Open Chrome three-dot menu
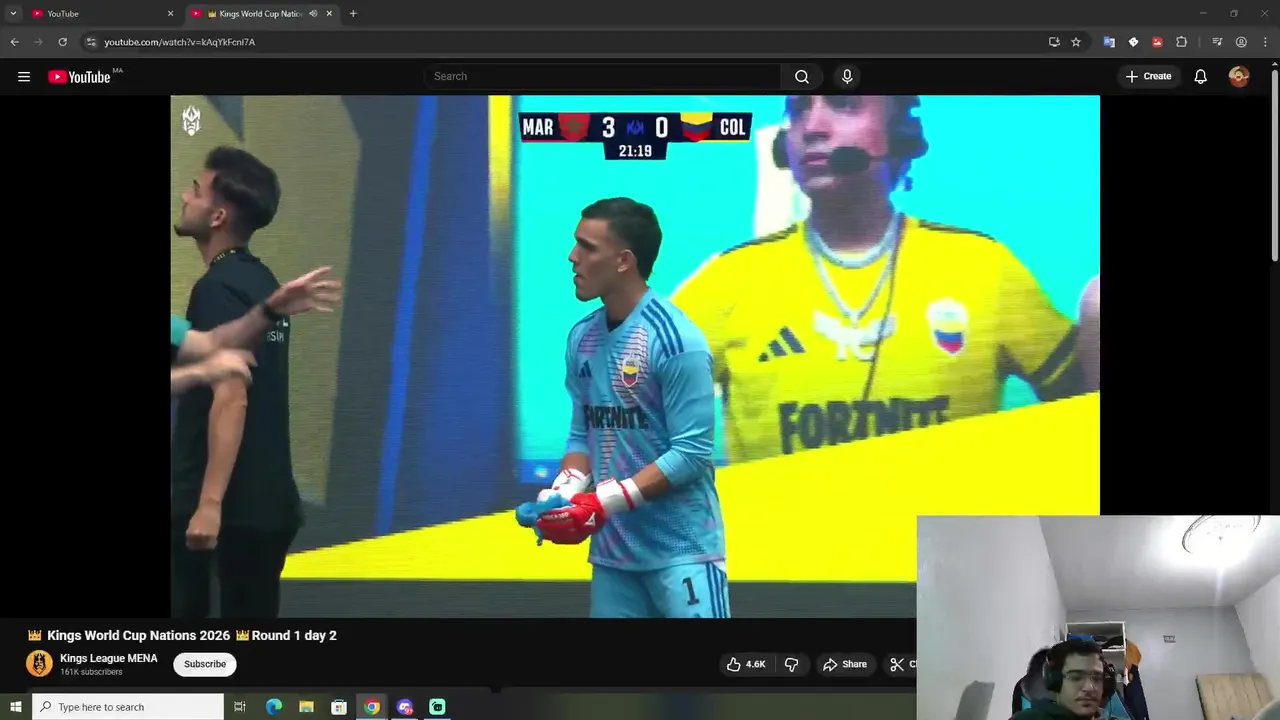The width and height of the screenshot is (1280, 720). pyautogui.click(x=1265, y=42)
